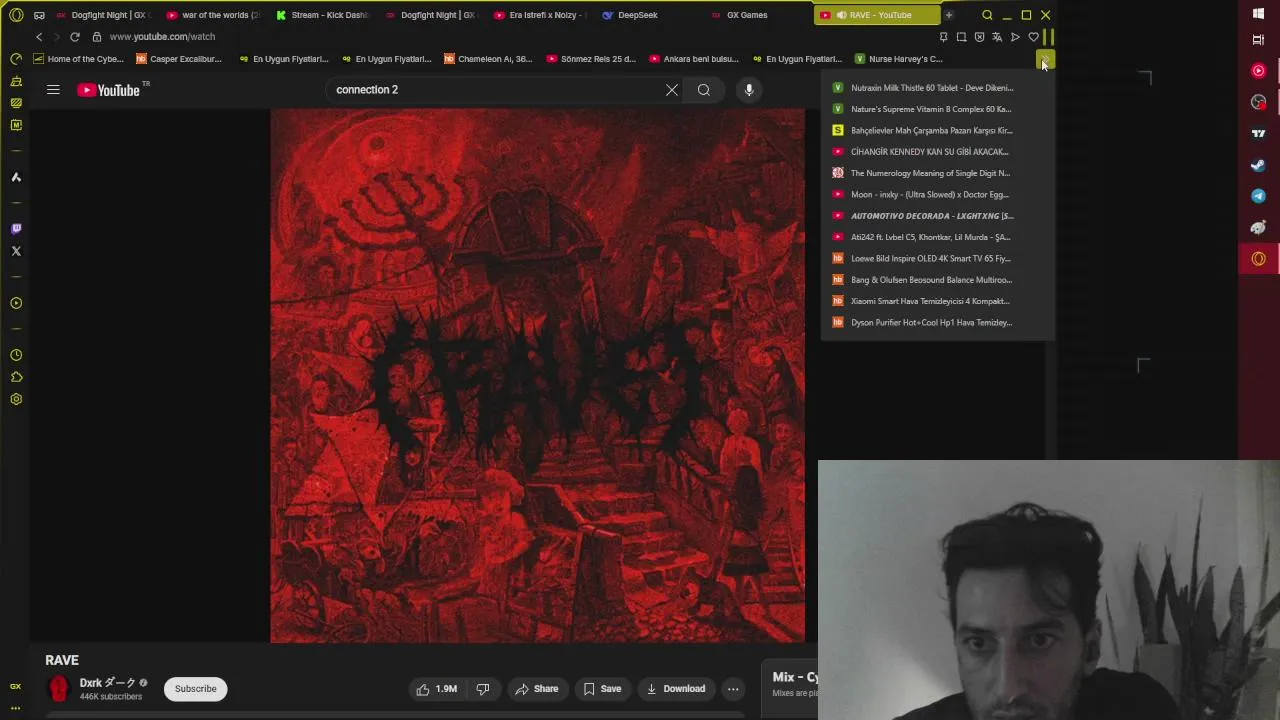Pin the page with the pinboard icon
Image resolution: width=1280 pixels, height=720 pixels.
[x=943, y=37]
